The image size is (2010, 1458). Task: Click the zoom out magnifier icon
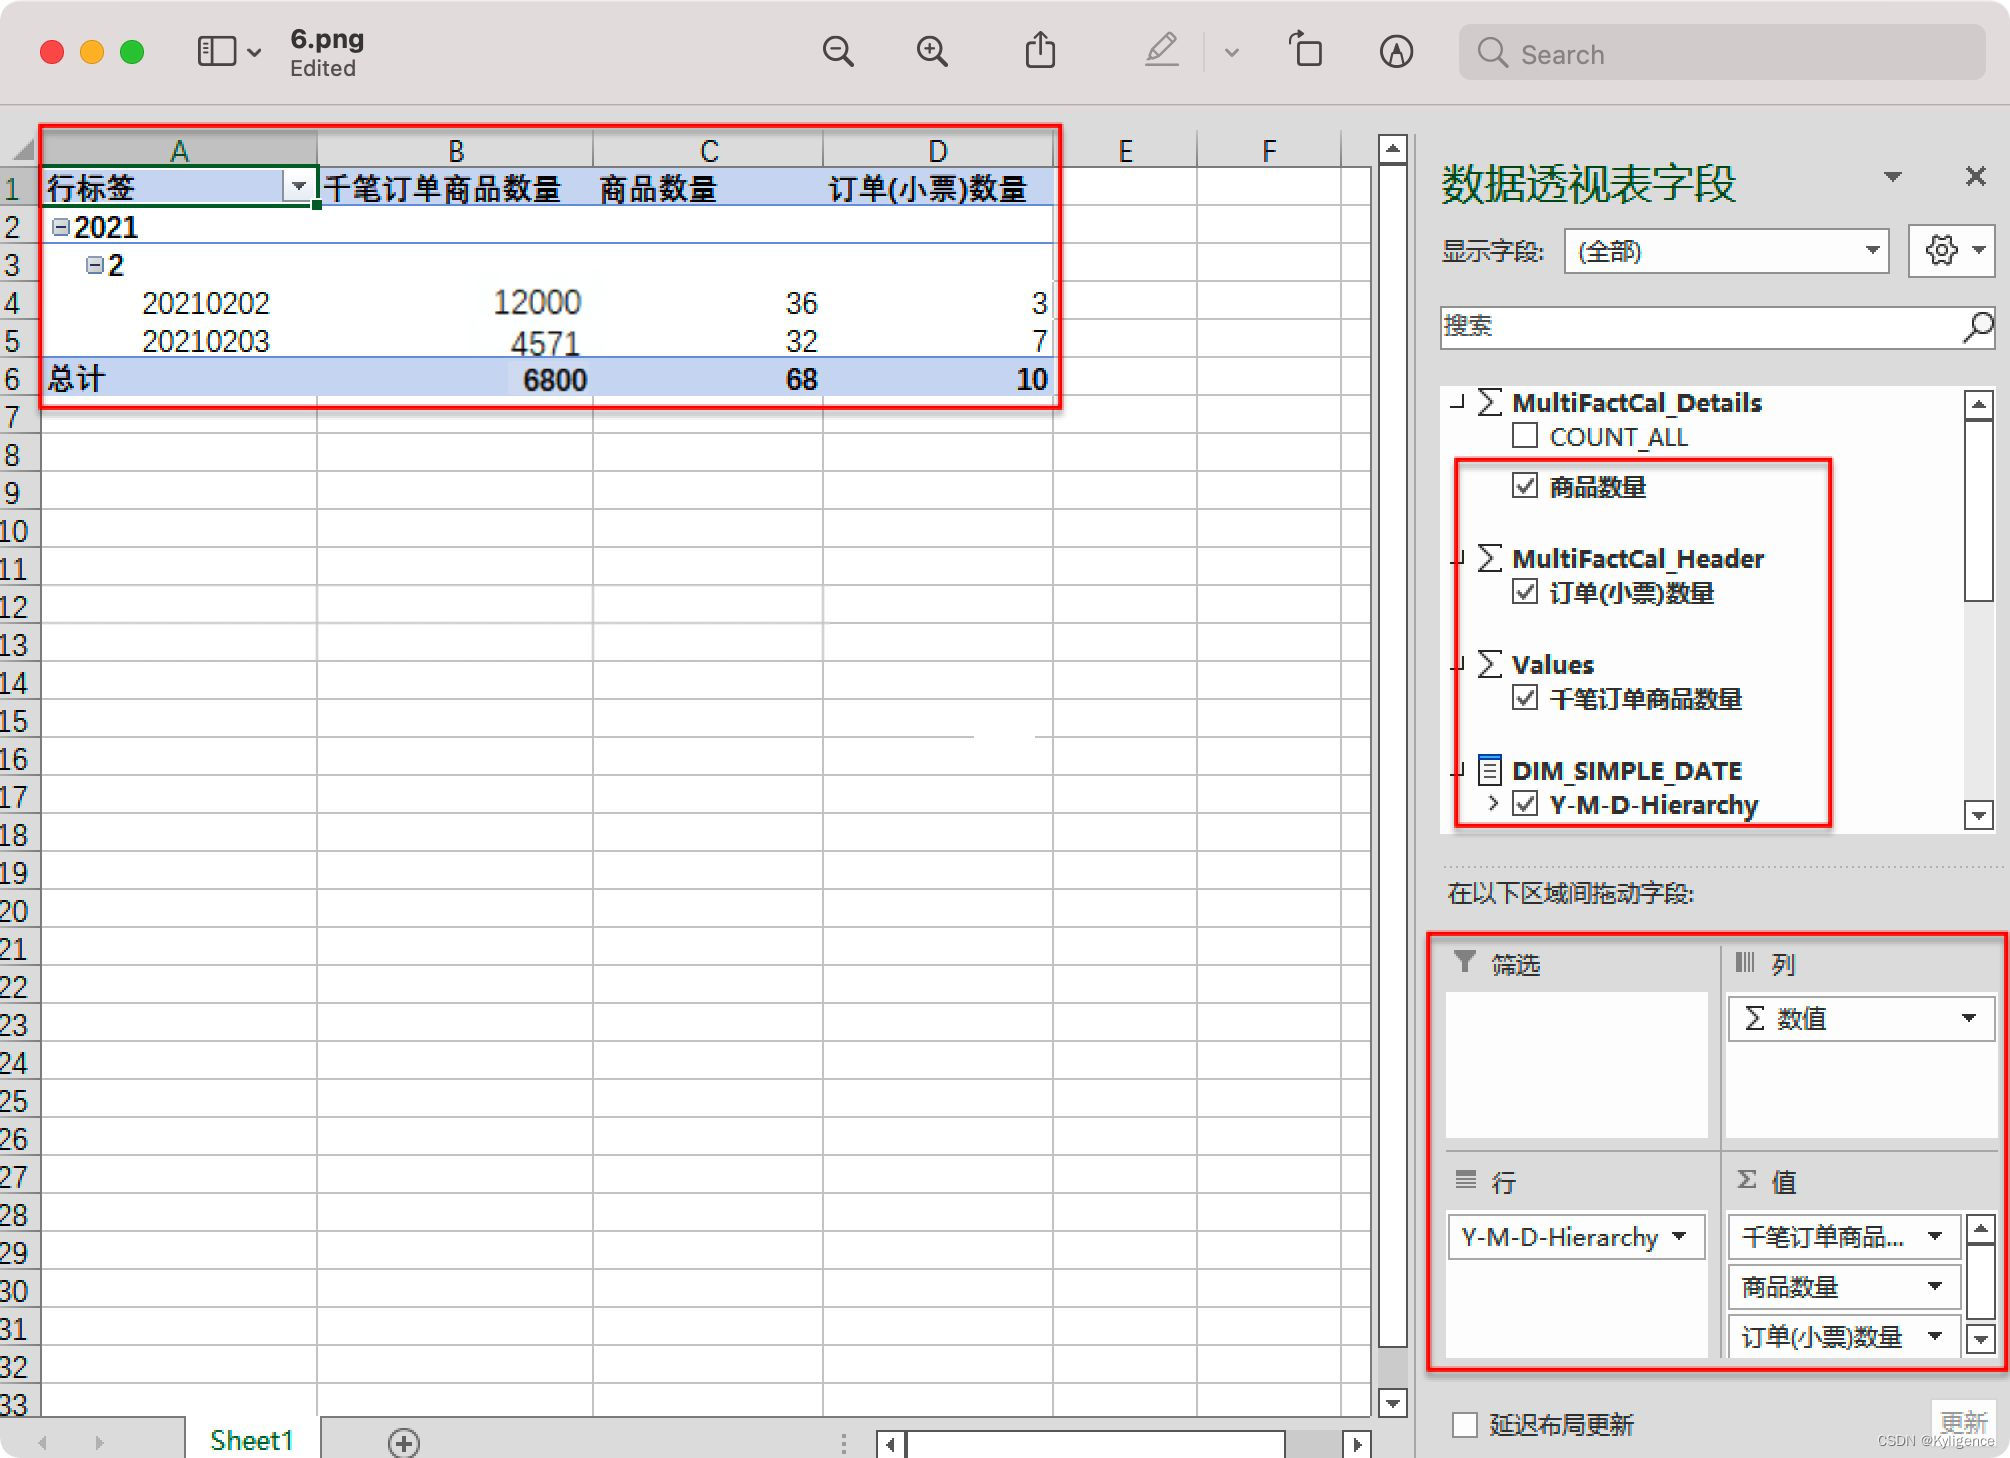(x=838, y=51)
